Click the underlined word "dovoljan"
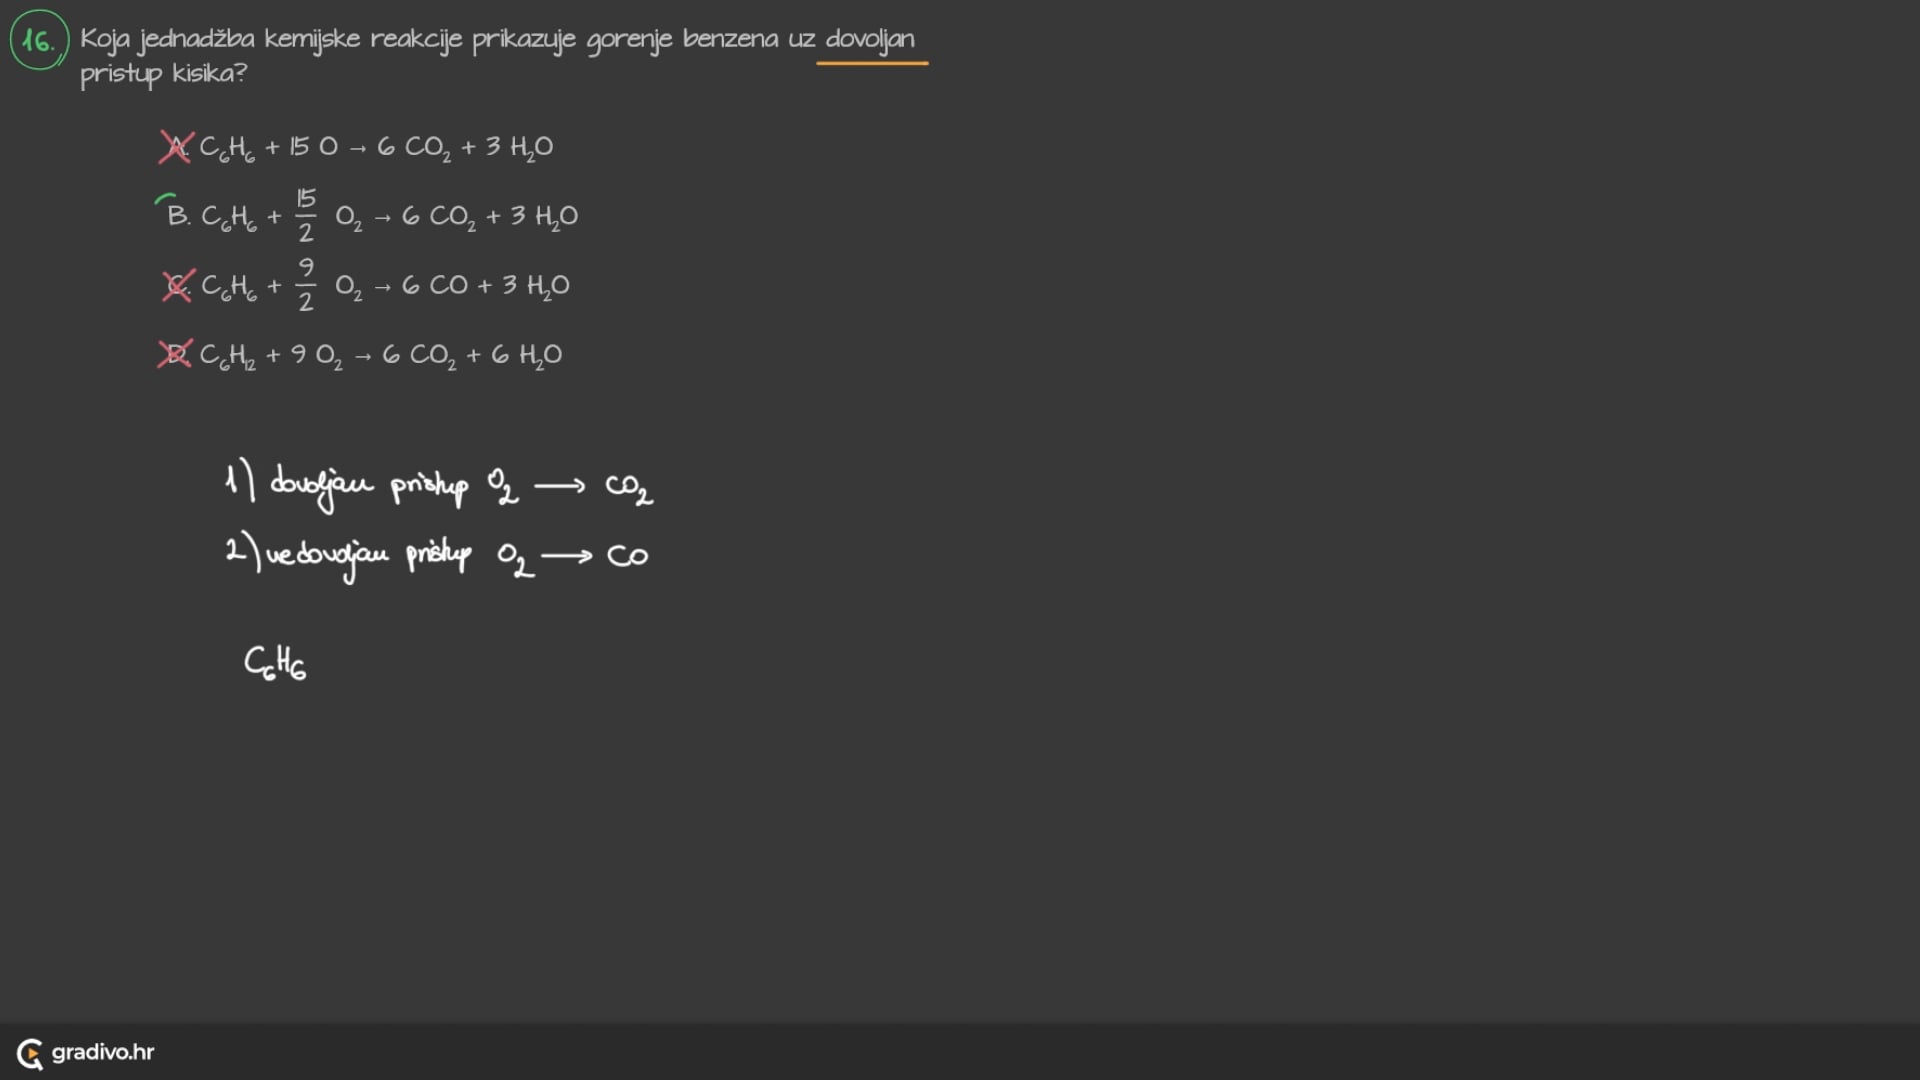 870,40
